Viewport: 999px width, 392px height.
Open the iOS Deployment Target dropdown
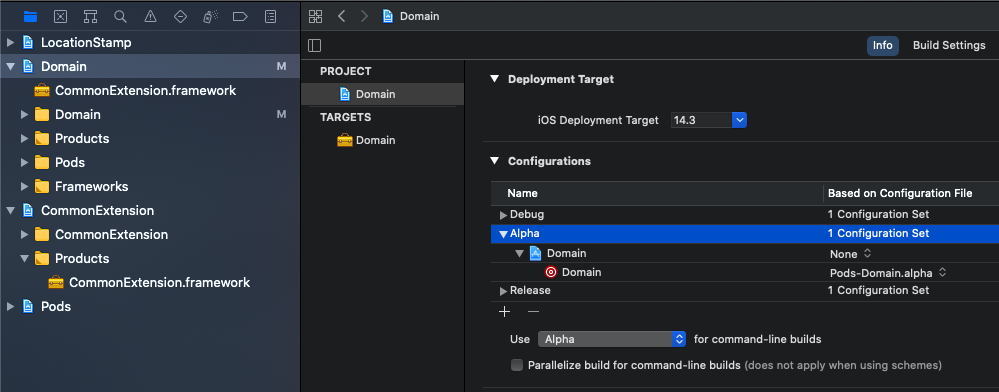pos(708,120)
